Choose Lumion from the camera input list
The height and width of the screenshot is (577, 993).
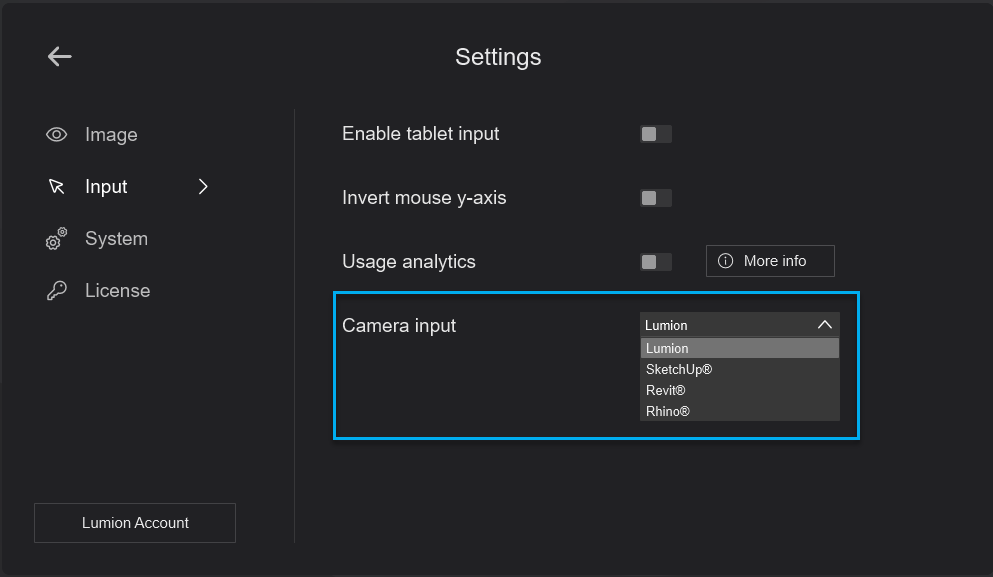(740, 348)
